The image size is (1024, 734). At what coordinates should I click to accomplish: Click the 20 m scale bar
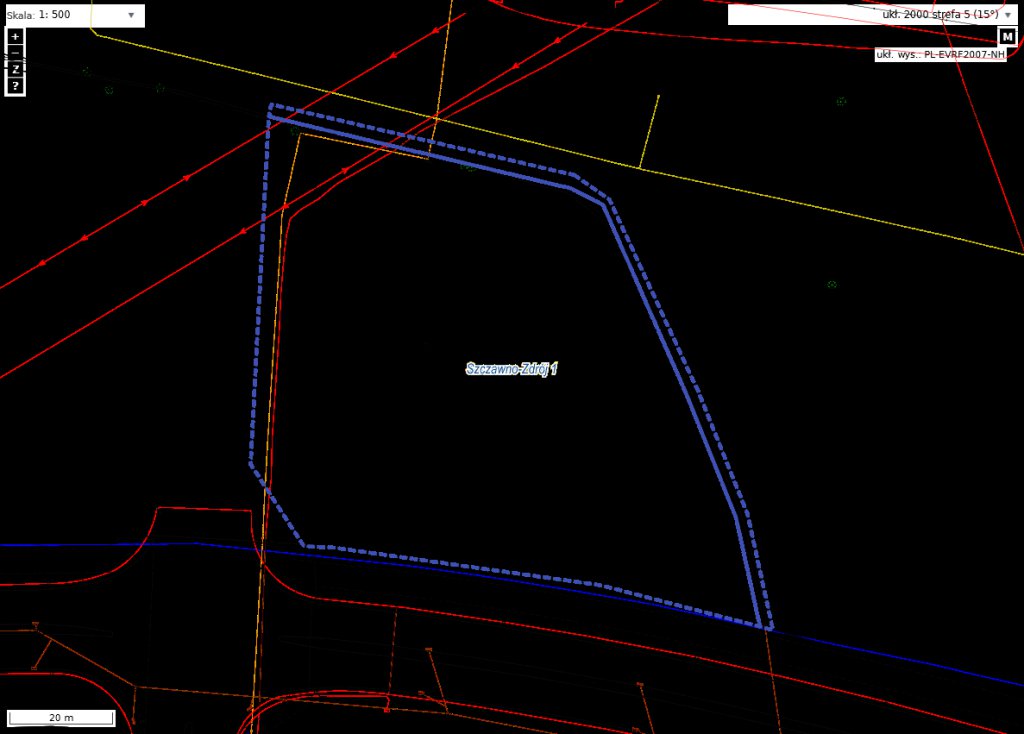(x=61, y=718)
